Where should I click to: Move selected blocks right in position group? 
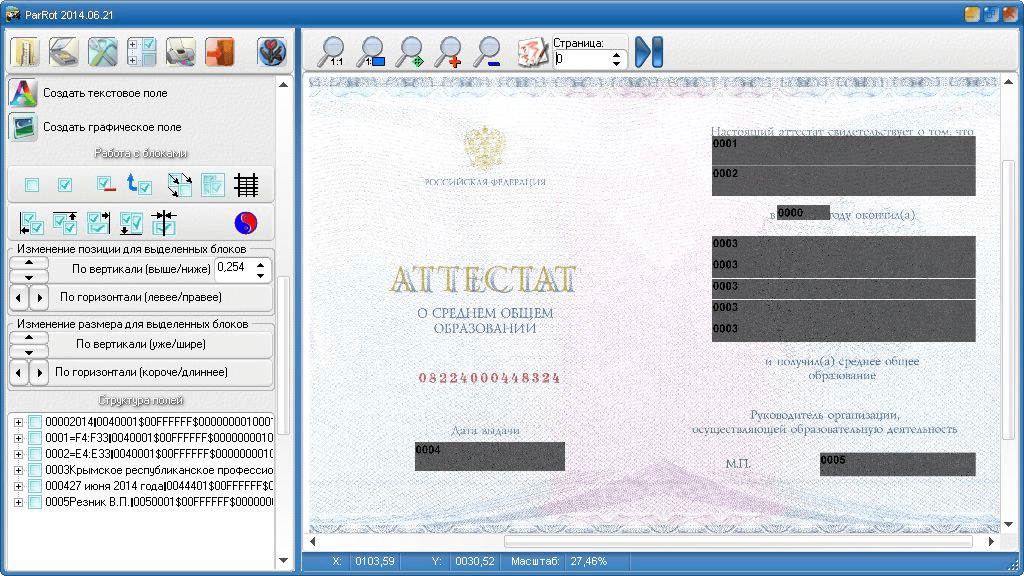point(39,298)
